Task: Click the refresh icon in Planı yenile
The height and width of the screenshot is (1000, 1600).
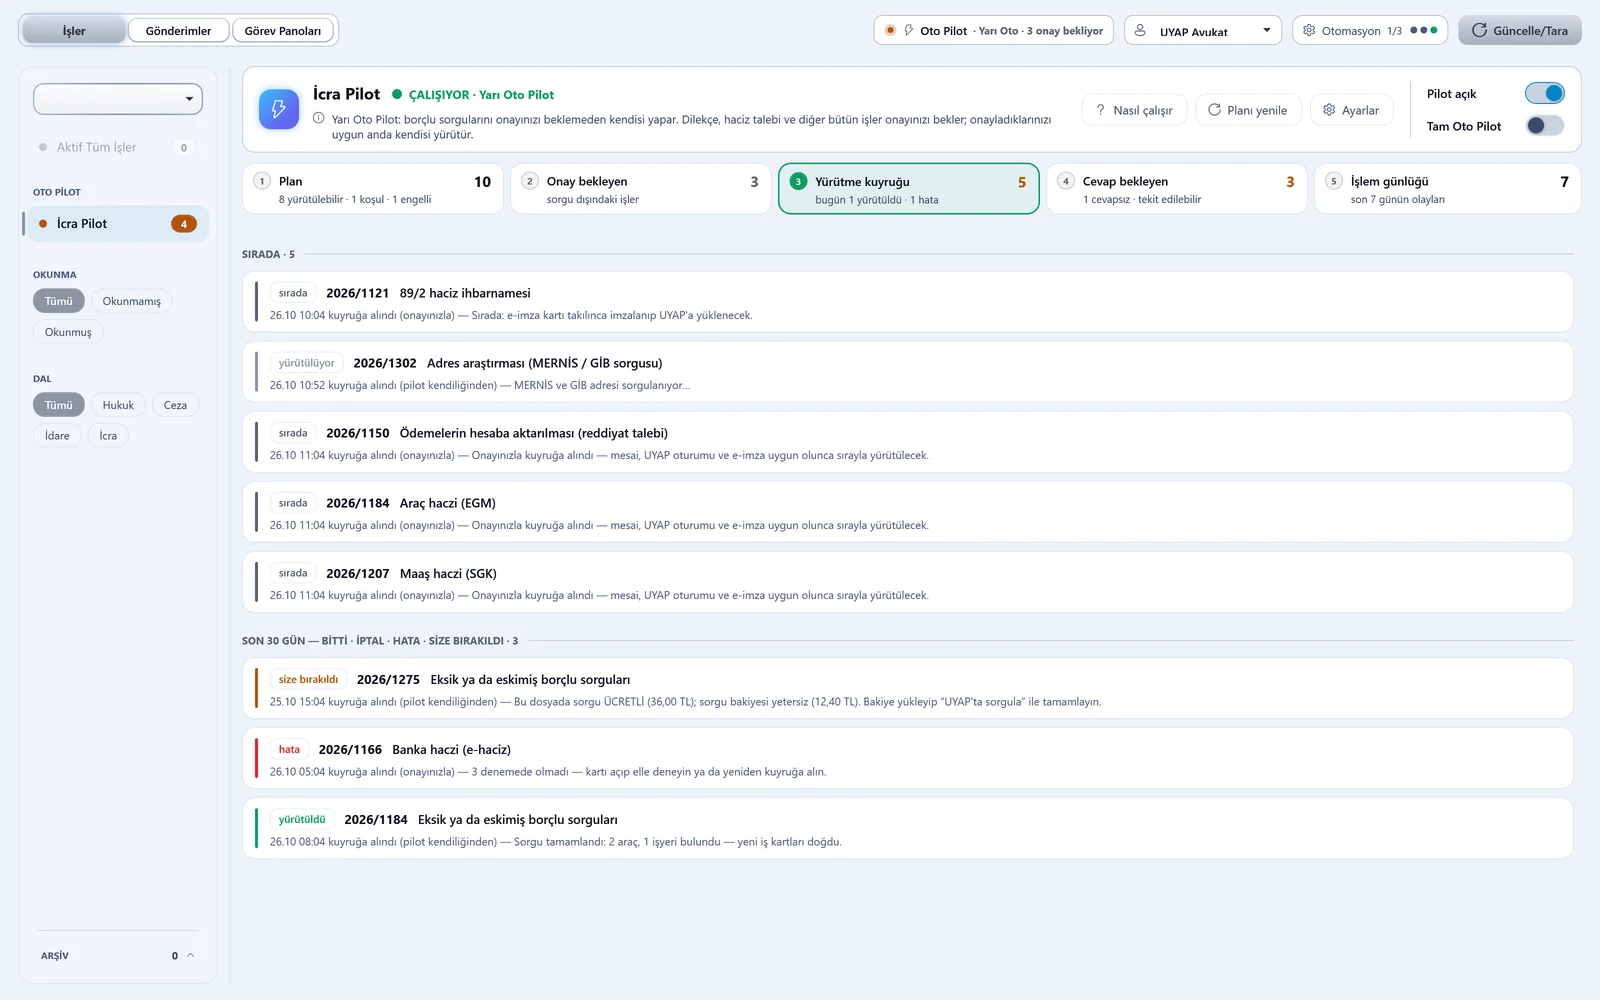Action: (1214, 110)
